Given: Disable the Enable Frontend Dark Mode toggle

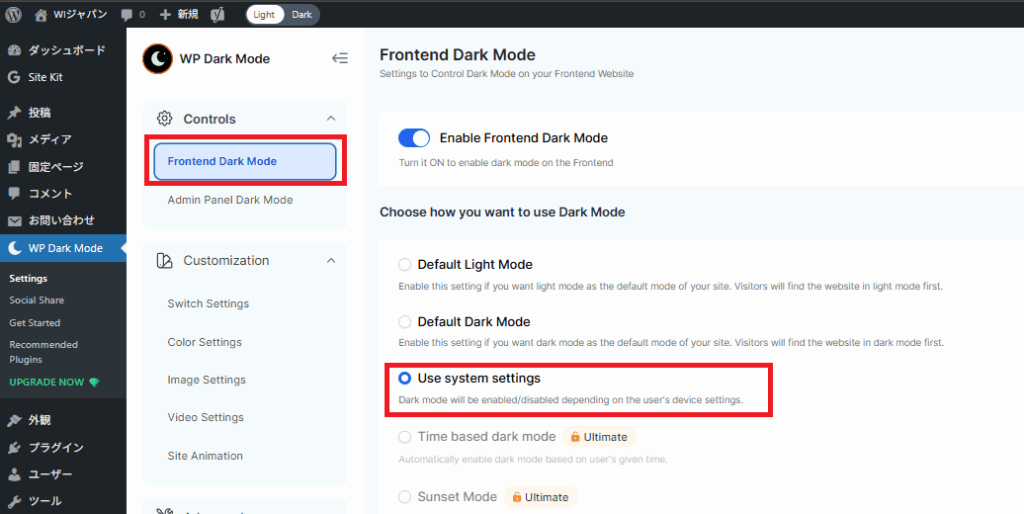Looking at the screenshot, I should 413,138.
